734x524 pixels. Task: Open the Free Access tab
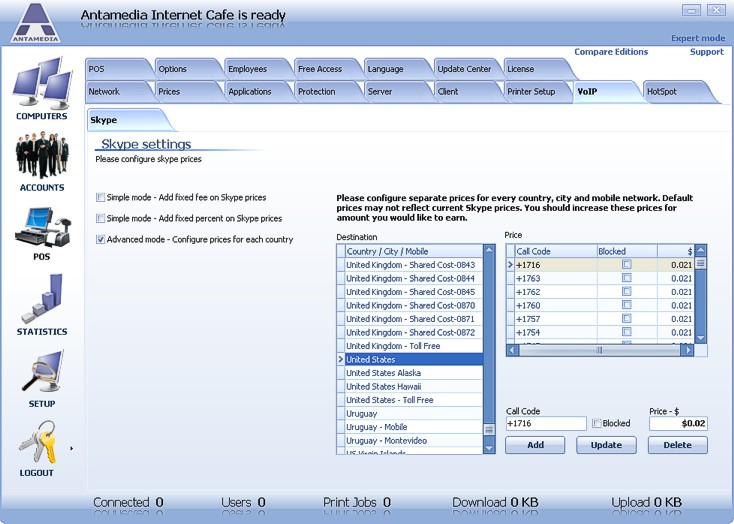[327, 69]
